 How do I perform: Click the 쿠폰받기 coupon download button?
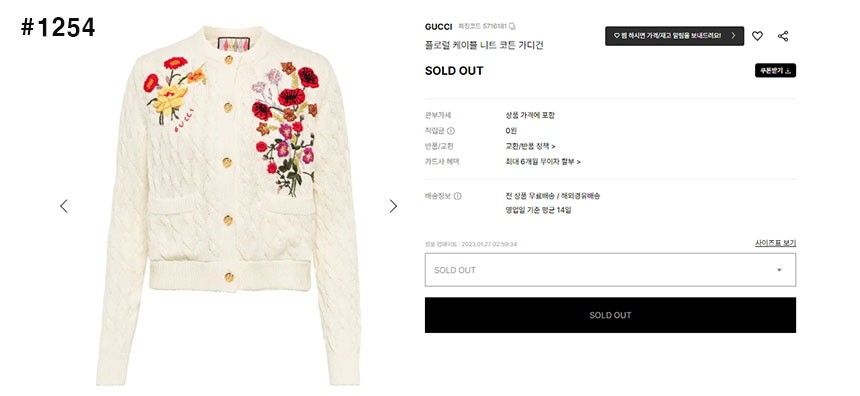coord(775,71)
